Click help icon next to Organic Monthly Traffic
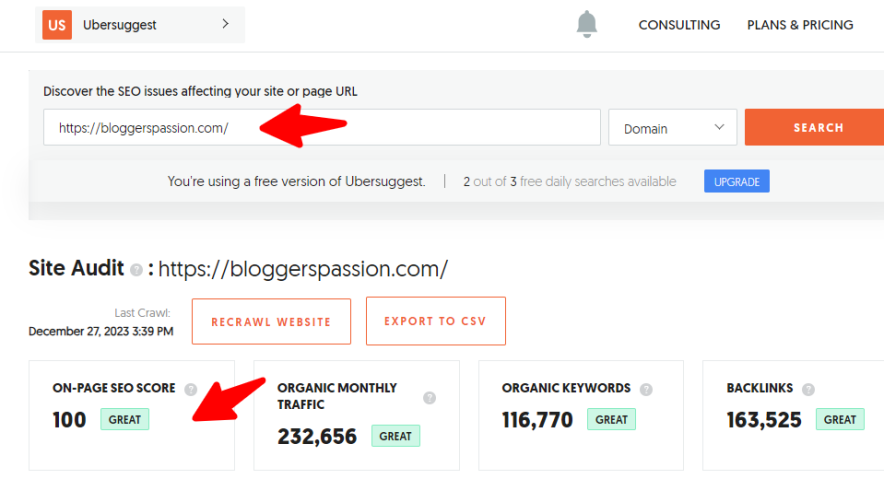This screenshot has height=479, width=884. [430, 398]
